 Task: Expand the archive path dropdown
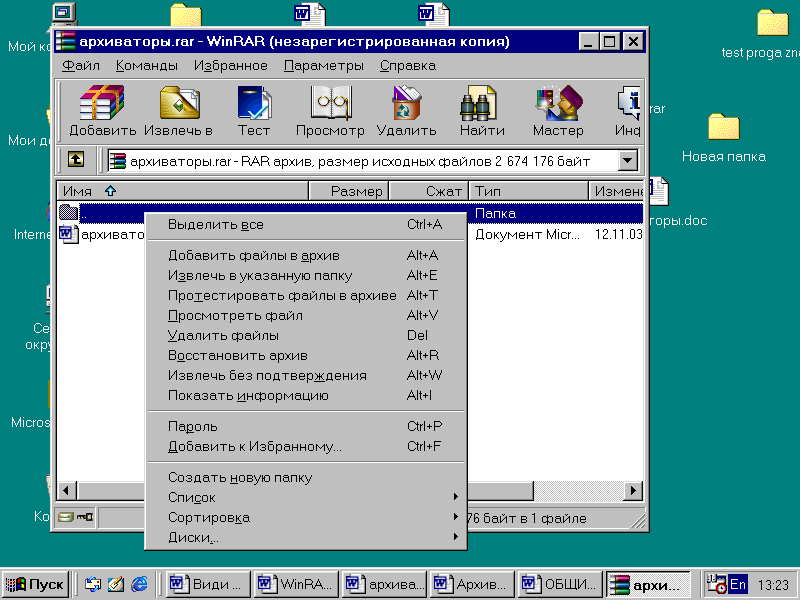pos(628,161)
